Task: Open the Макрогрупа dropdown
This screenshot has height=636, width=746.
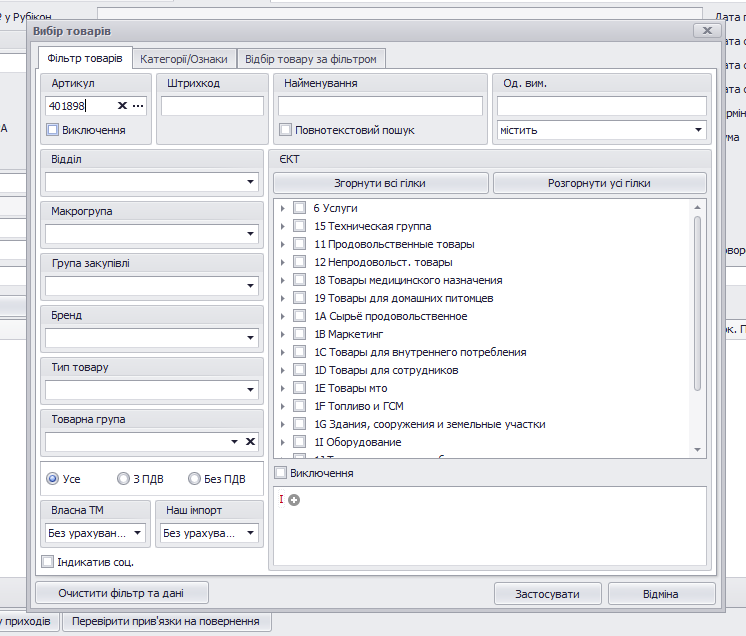Action: (x=250, y=234)
